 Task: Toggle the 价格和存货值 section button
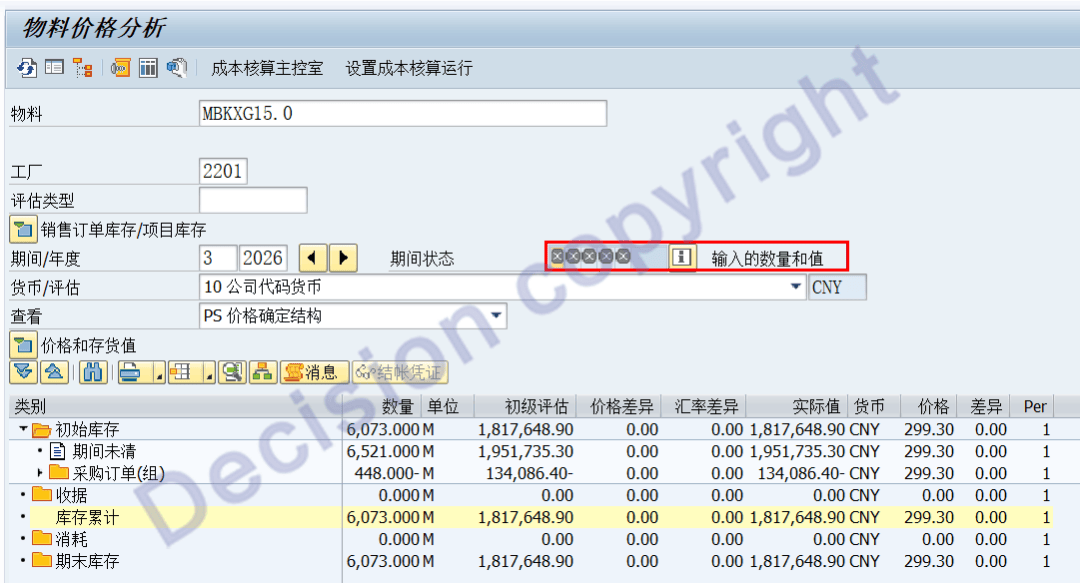(23, 345)
